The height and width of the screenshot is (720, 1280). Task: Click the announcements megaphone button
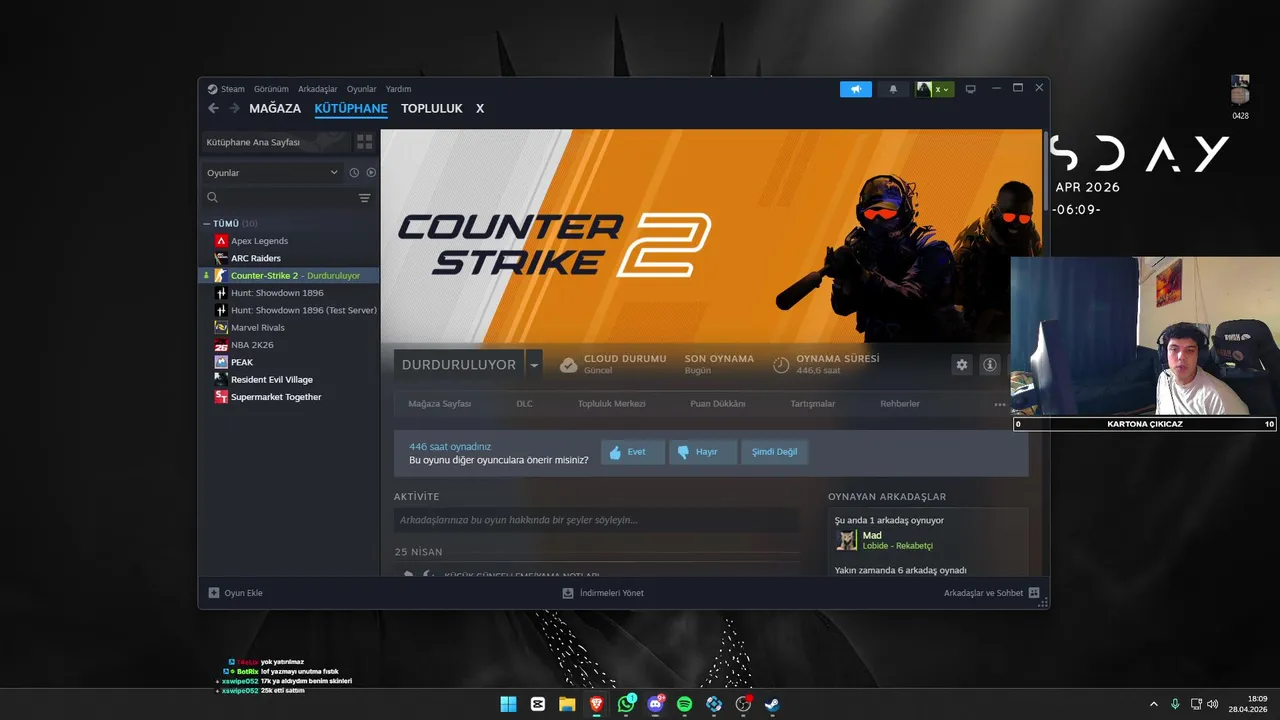point(855,89)
